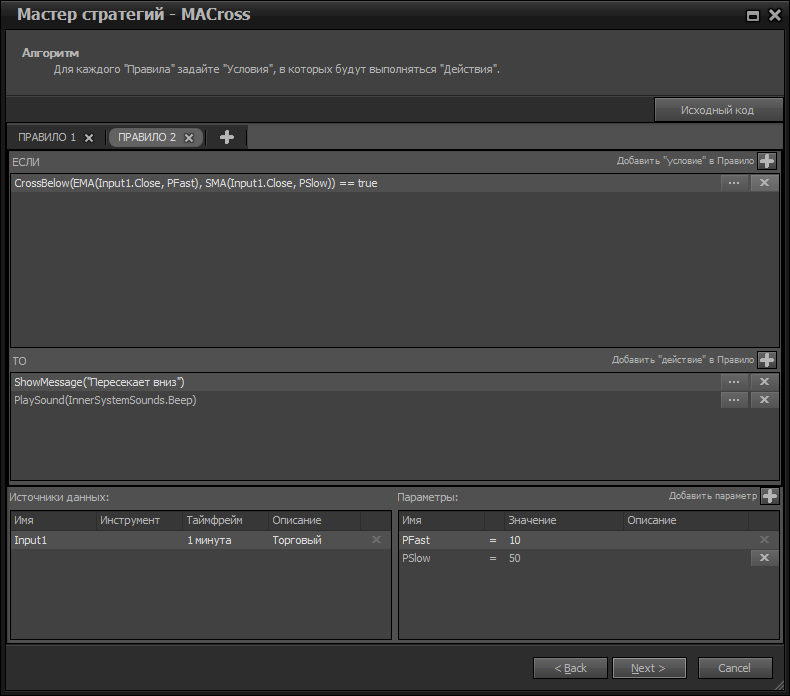This screenshot has height=696, width=790.
Task: Remove the ShowMessage action
Action: pyautogui.click(x=764, y=382)
